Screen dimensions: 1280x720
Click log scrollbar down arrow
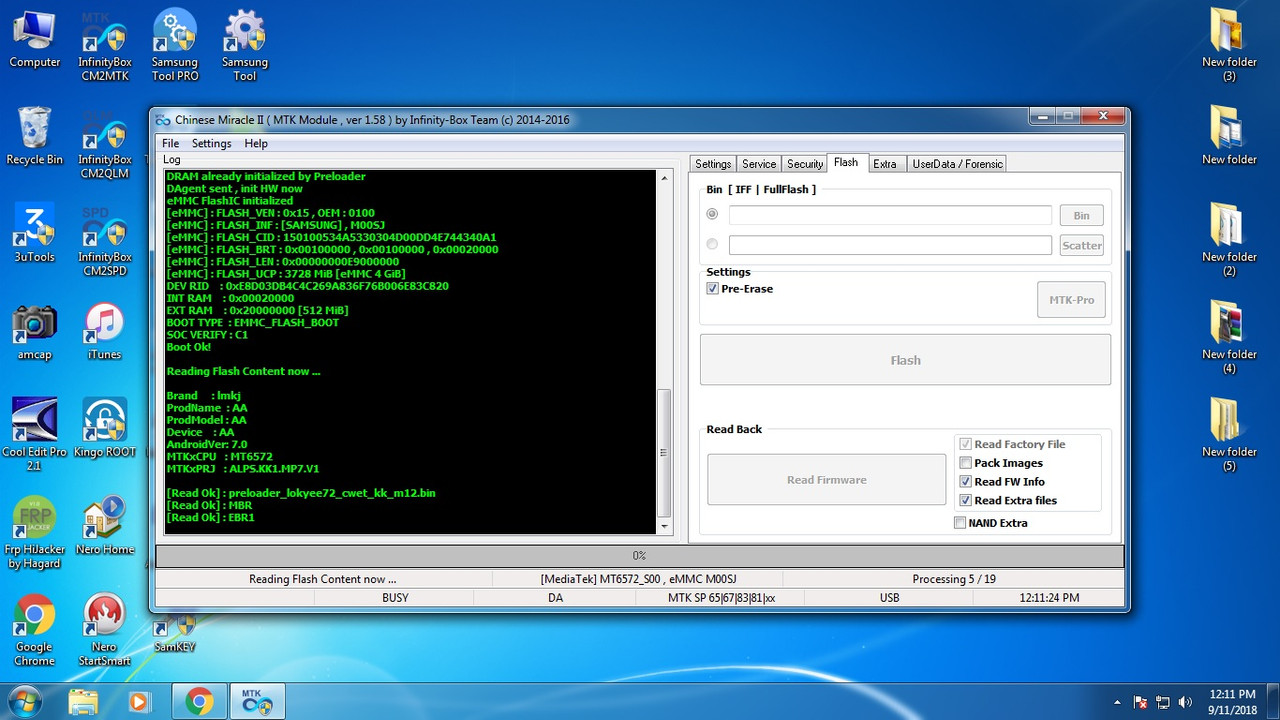pyautogui.click(x=664, y=526)
